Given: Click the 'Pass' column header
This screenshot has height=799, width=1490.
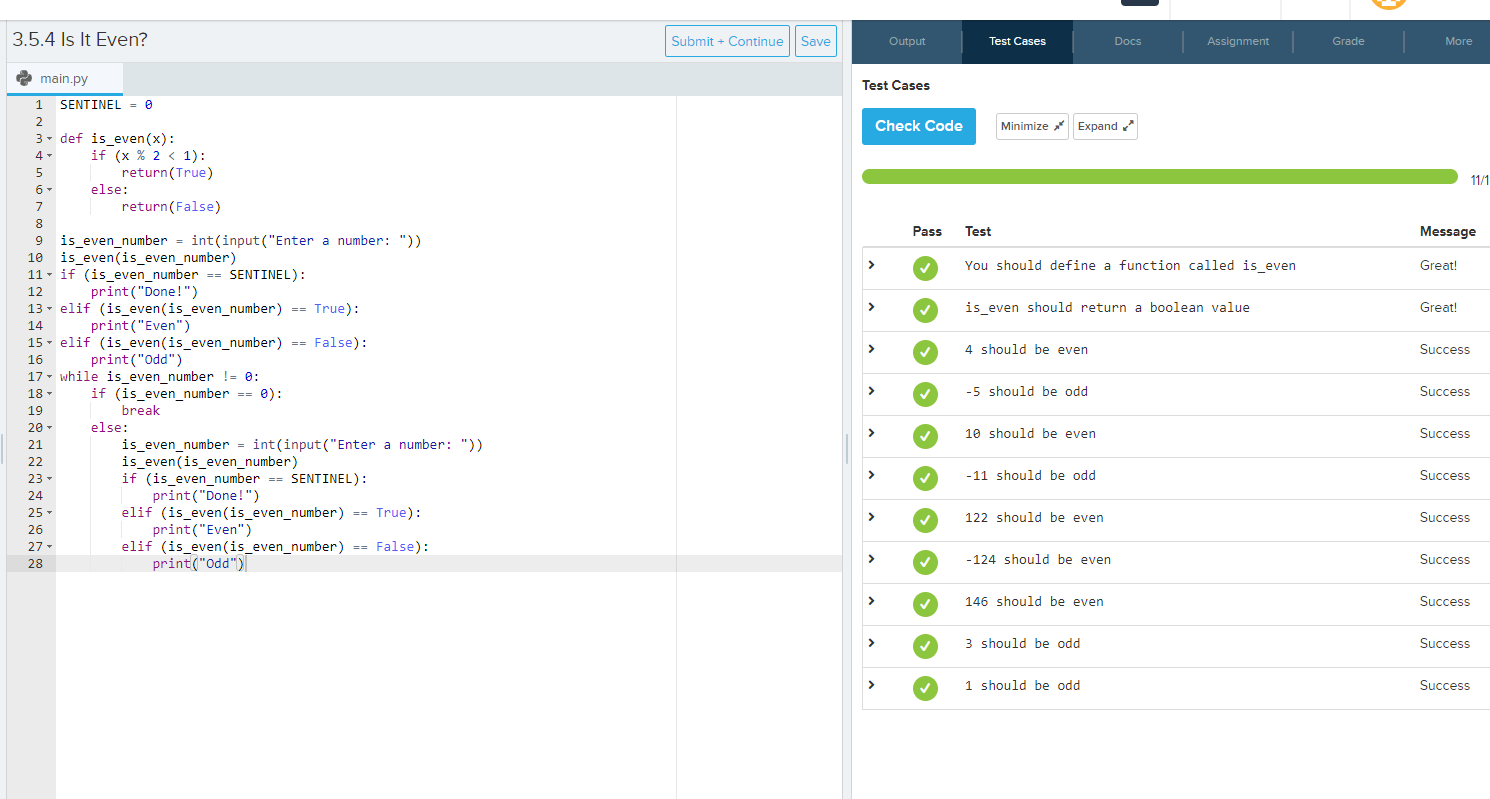Looking at the screenshot, I should point(927,231).
